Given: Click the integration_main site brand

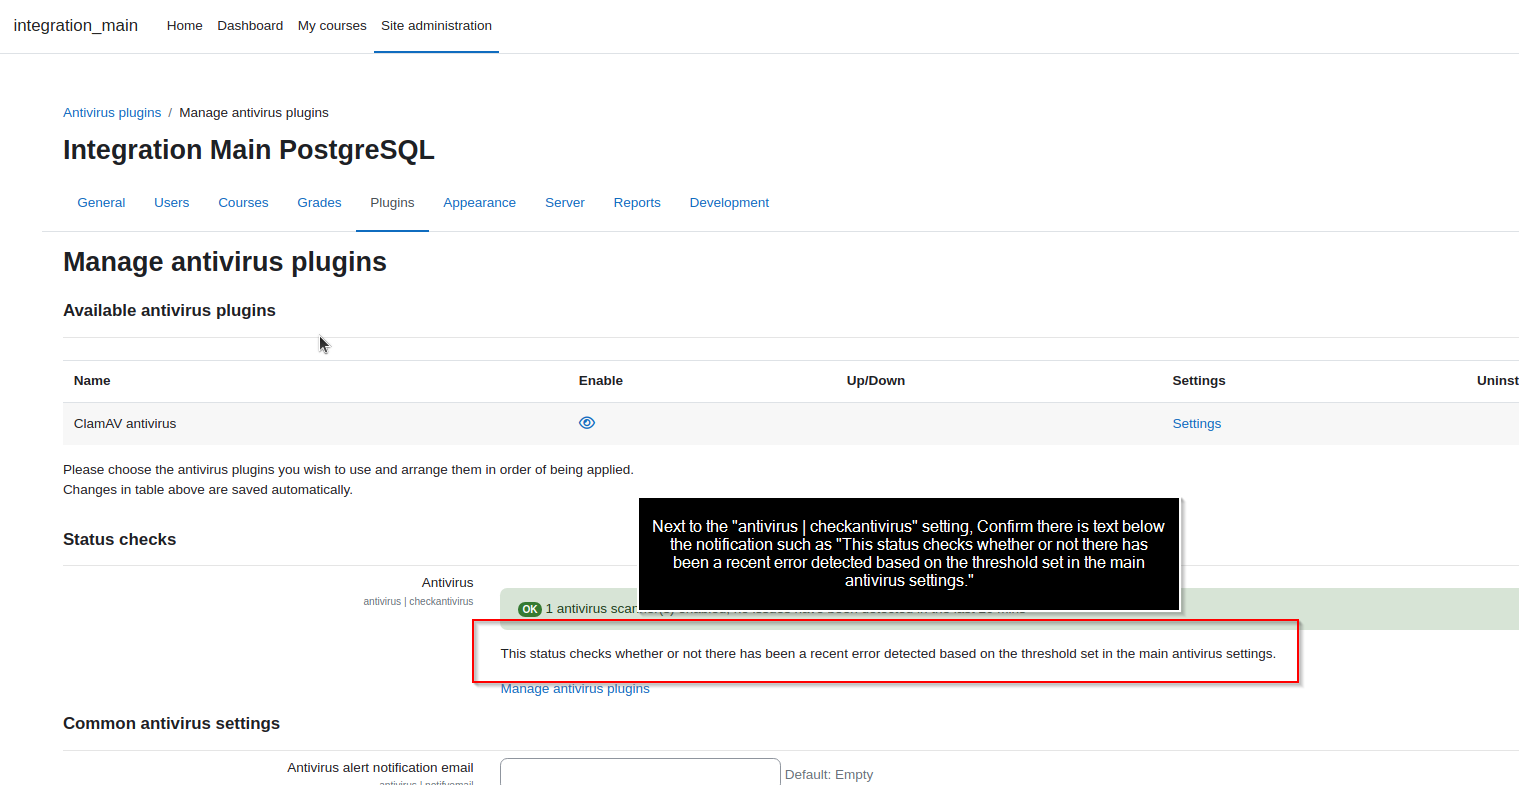Looking at the screenshot, I should click(76, 26).
